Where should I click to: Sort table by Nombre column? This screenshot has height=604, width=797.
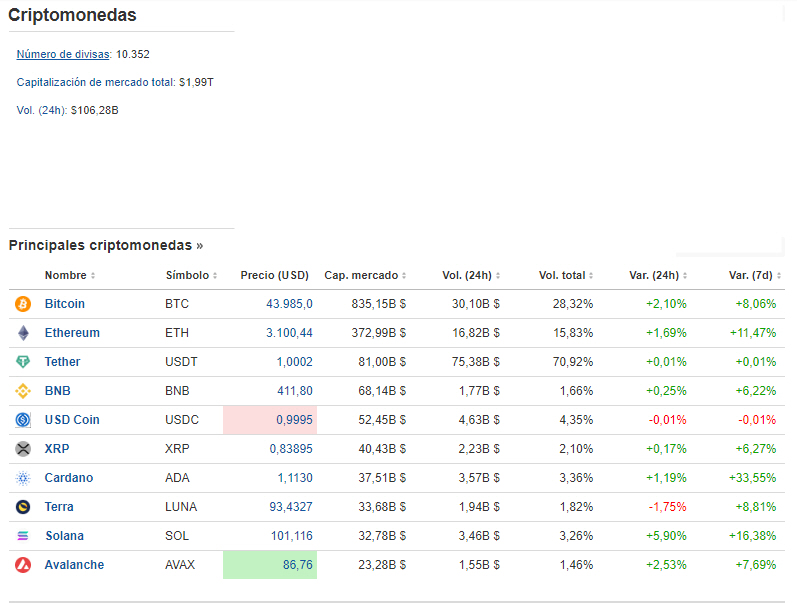pyautogui.click(x=70, y=275)
